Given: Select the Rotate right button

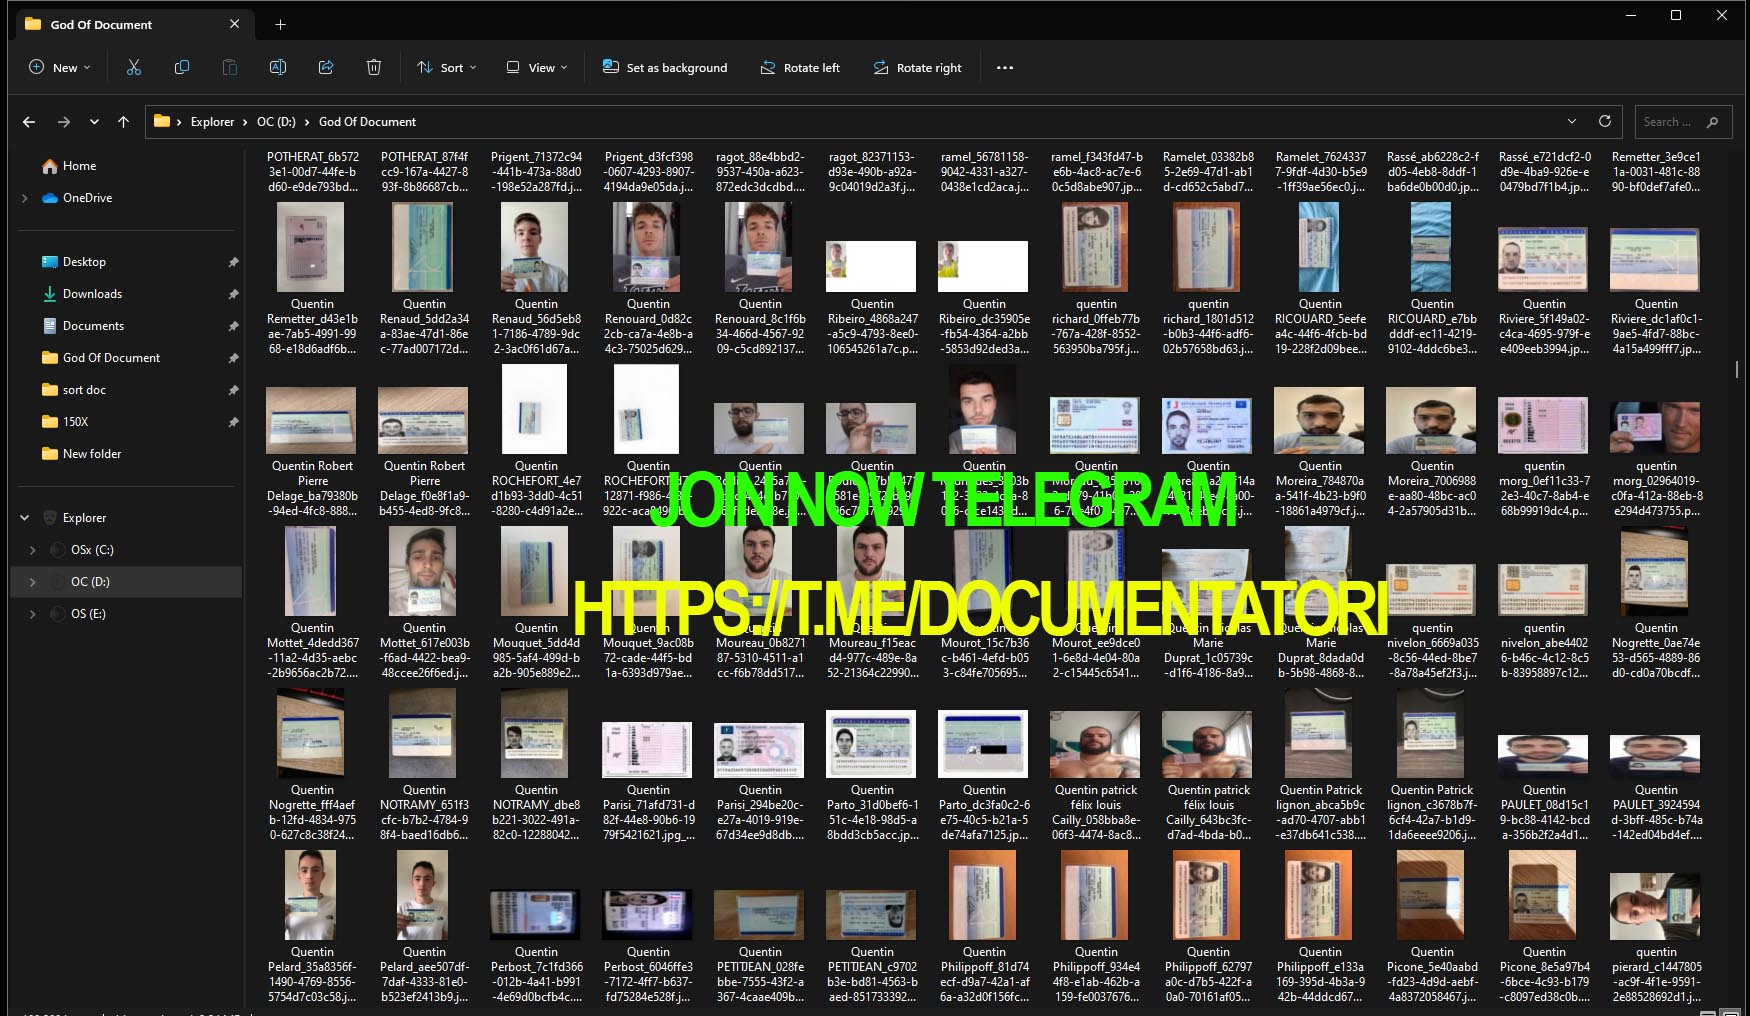Looking at the screenshot, I should click(917, 68).
